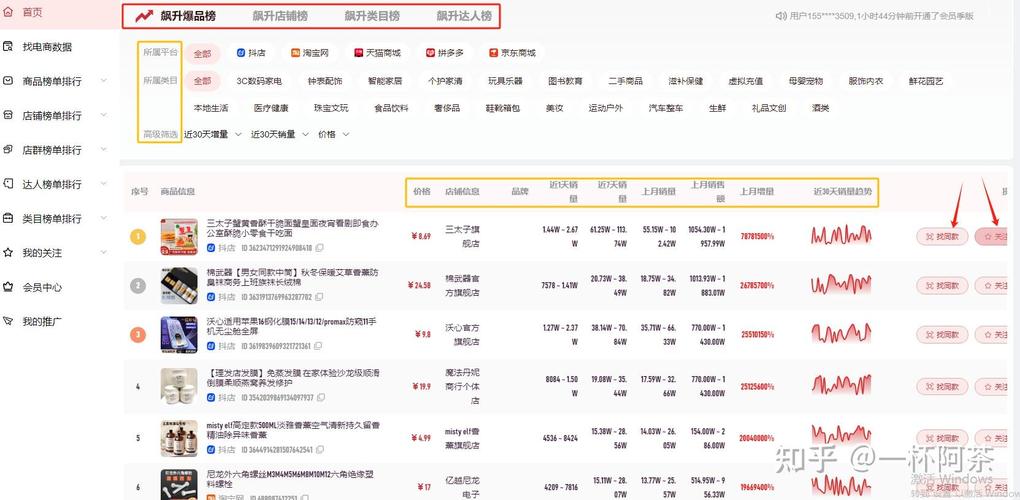Open 三太子蟹黄香酥 product title link
The height and width of the screenshot is (500, 1020).
click(x=292, y=228)
